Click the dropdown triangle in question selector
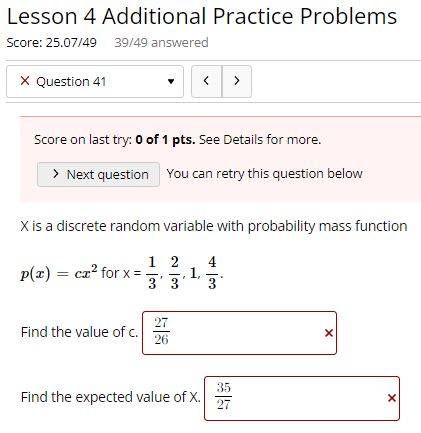This screenshot has height=433, width=421. (x=171, y=81)
